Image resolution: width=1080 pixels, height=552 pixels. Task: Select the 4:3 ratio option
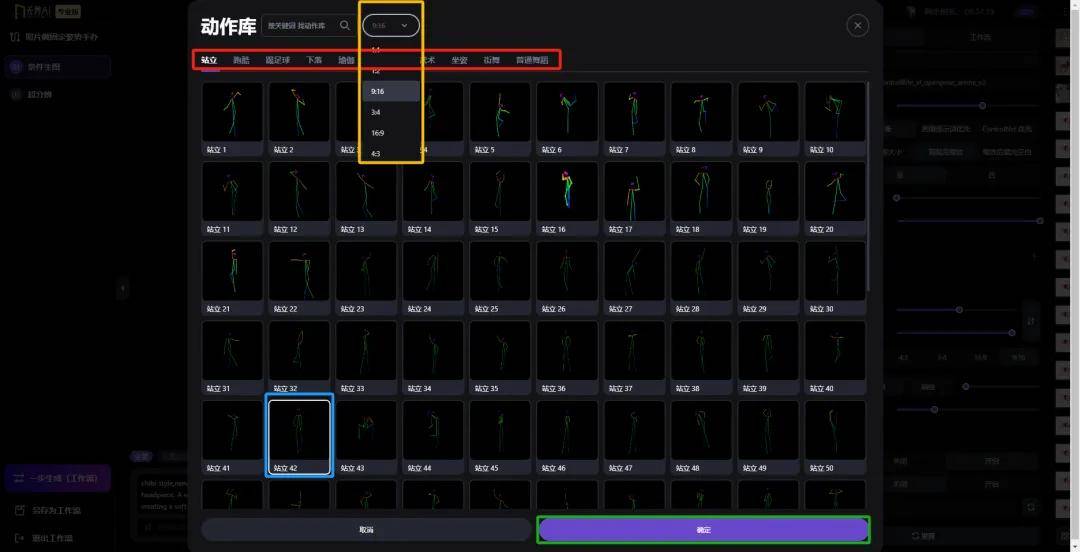click(376, 154)
